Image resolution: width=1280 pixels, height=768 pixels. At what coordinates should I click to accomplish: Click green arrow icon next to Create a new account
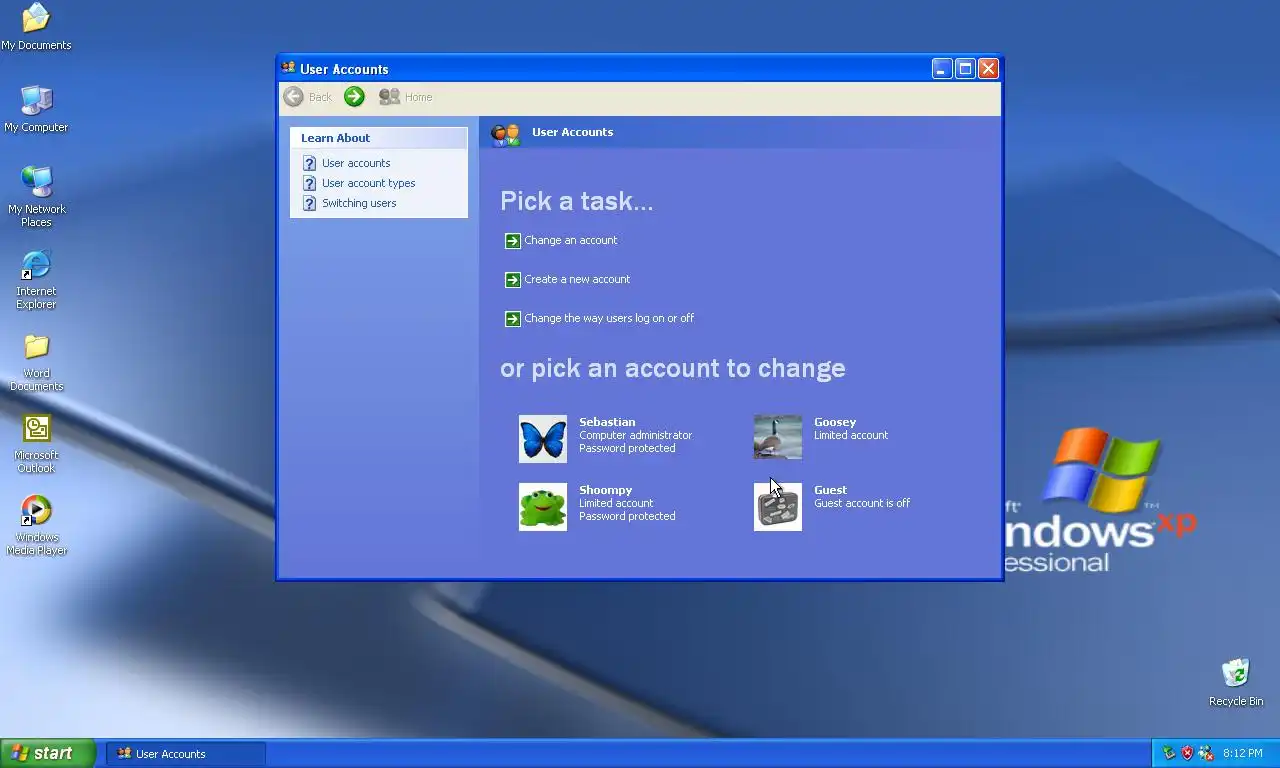click(512, 280)
